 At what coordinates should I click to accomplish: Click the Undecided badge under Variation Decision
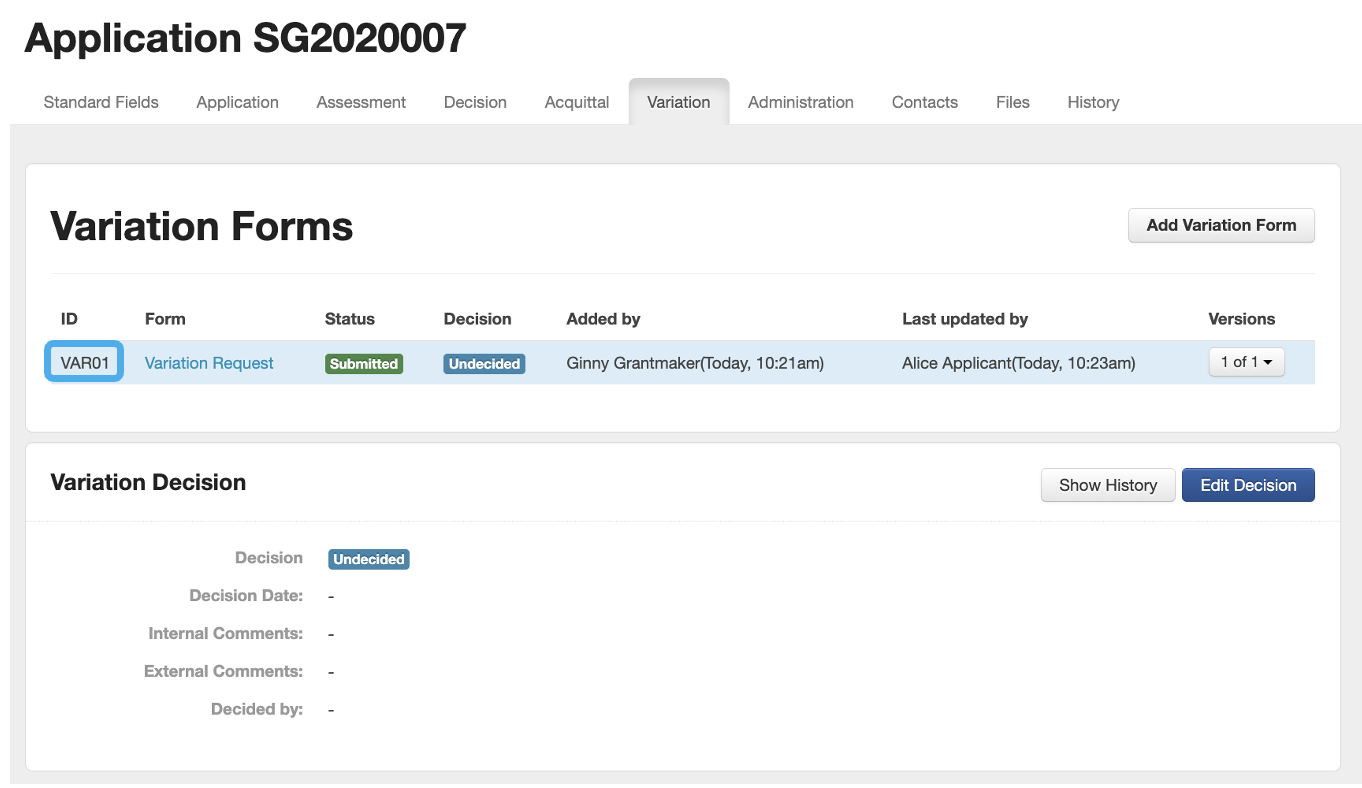[369, 559]
